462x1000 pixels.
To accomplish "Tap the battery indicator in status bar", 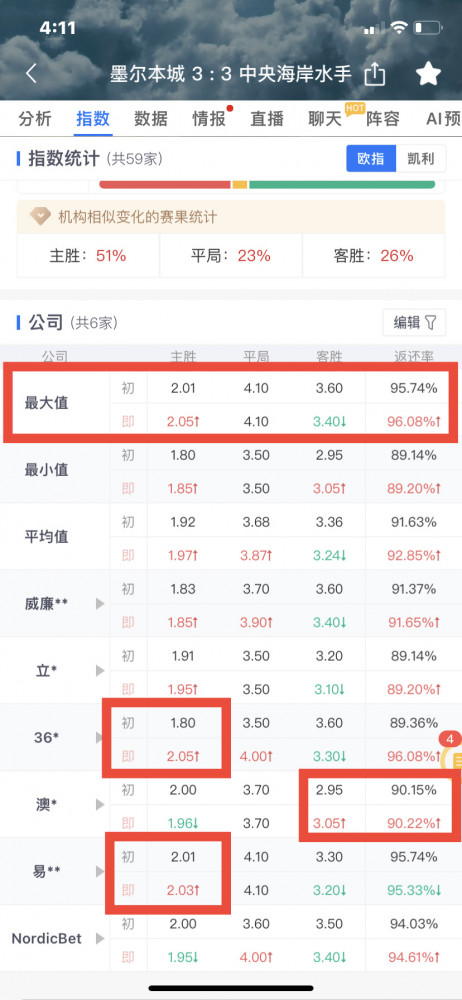I will pyautogui.click(x=428, y=28).
